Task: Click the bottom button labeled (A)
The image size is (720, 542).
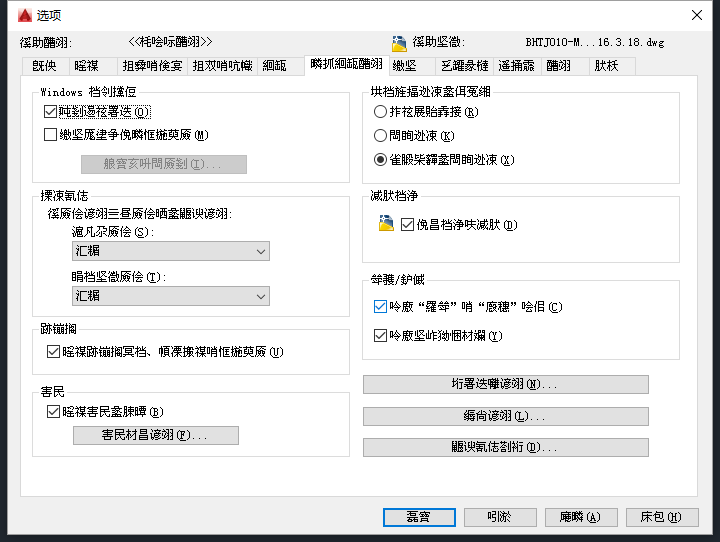Action: [581, 517]
